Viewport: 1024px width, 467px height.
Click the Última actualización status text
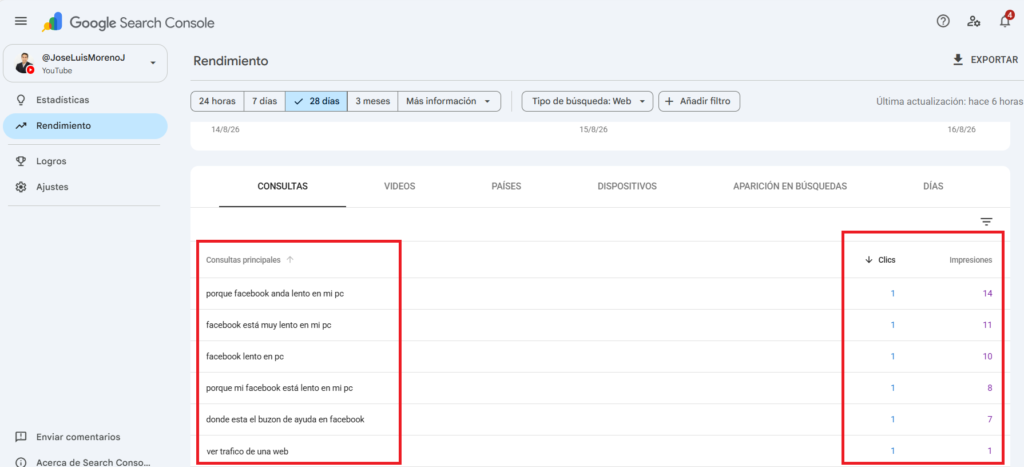coord(949,102)
